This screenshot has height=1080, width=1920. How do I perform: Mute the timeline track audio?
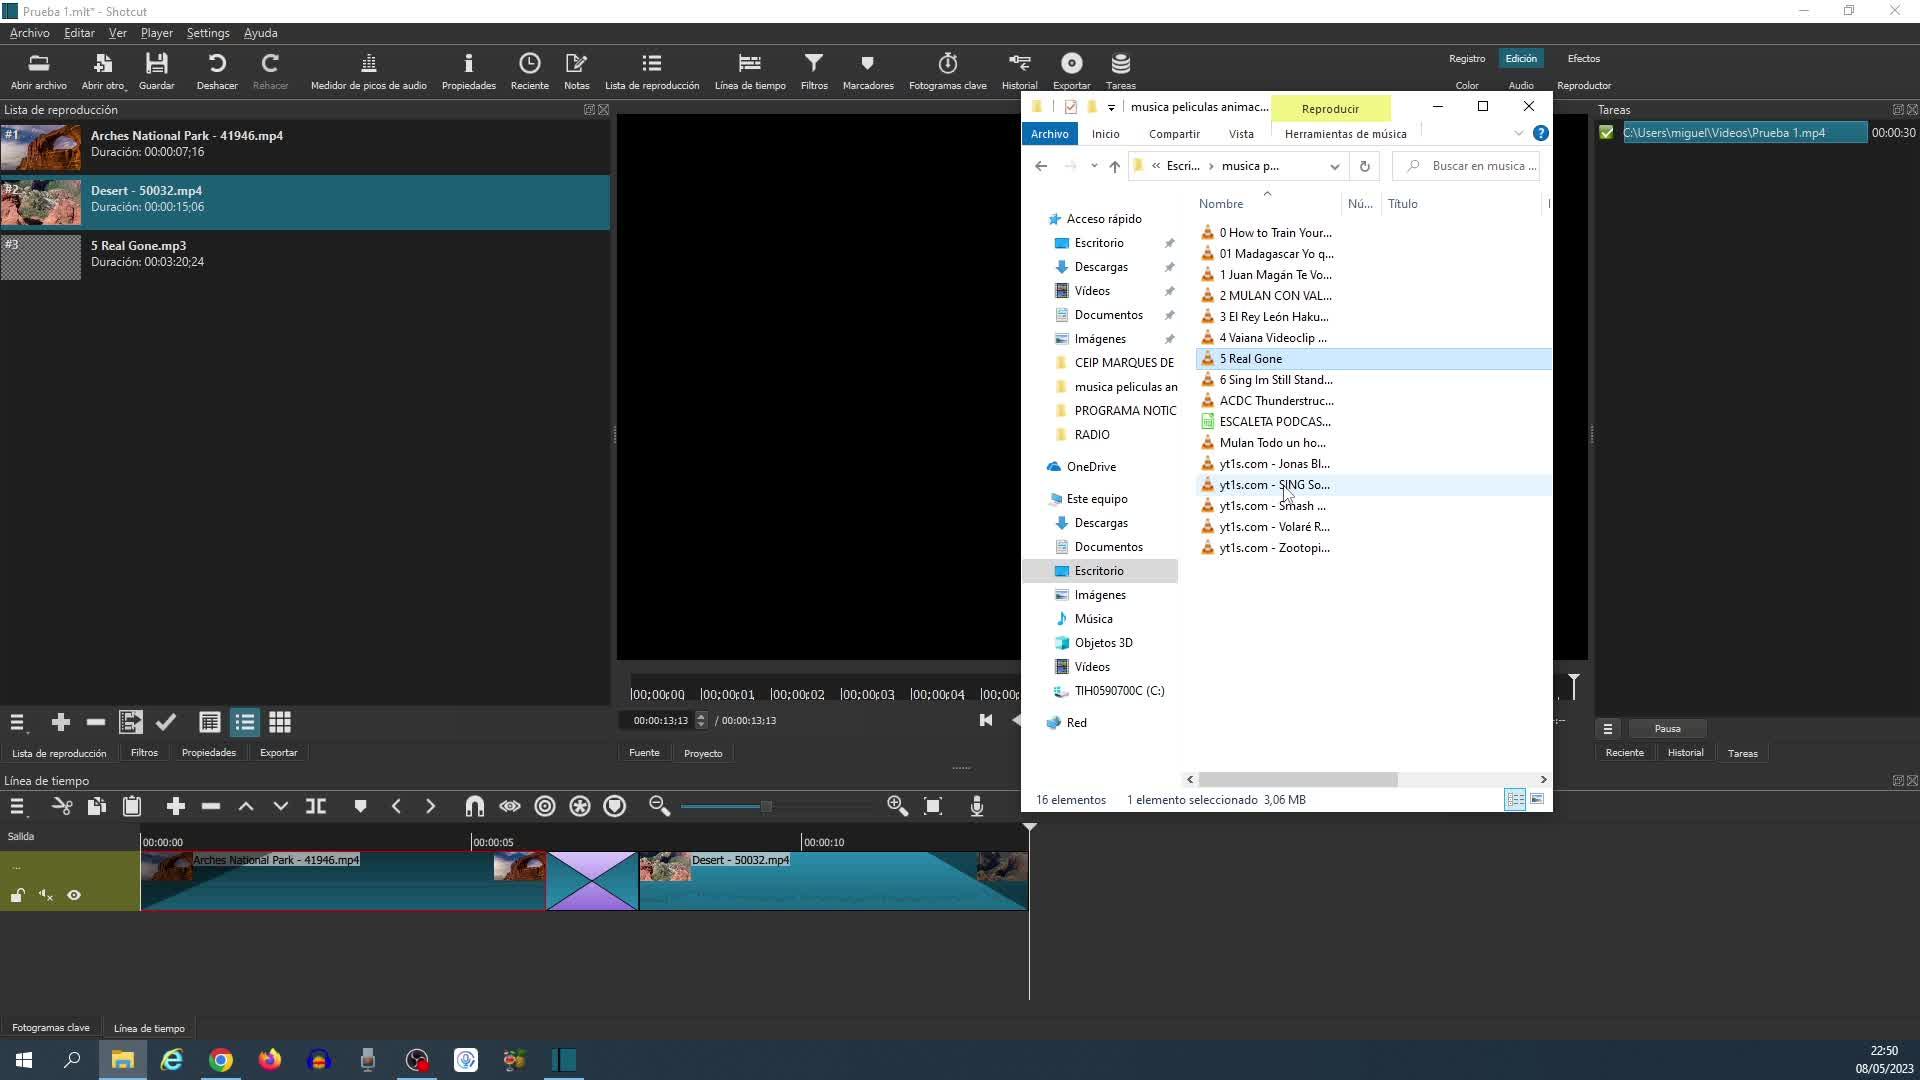46,896
